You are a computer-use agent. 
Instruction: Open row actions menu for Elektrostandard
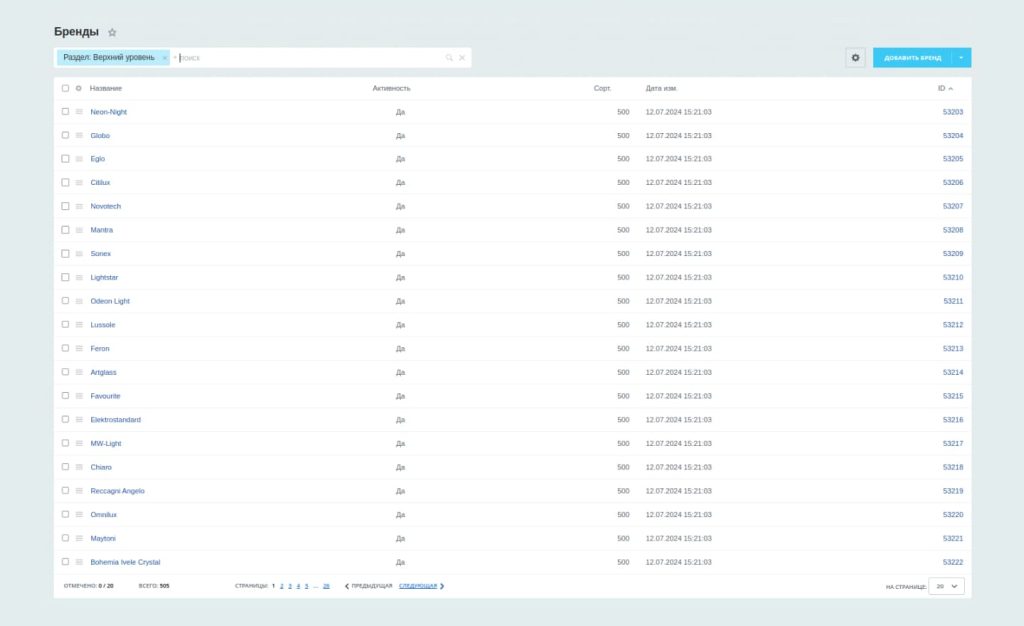79,420
